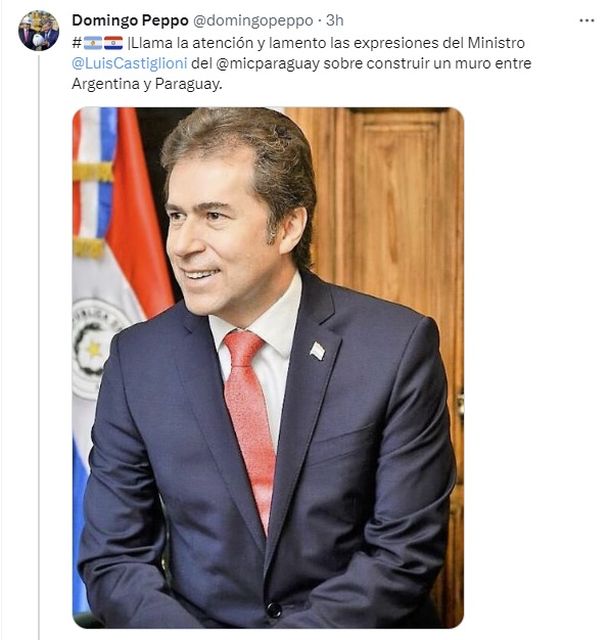Click the vertical thread line under avatar
Viewport: 610px width, 640px height.
[39, 347]
